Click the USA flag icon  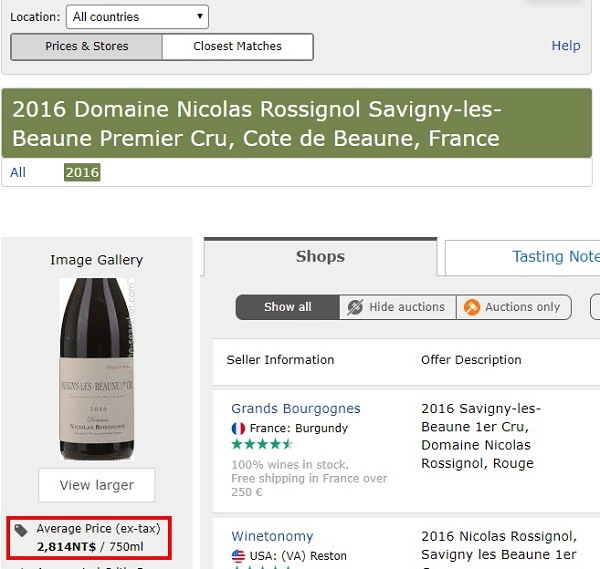pos(238,556)
